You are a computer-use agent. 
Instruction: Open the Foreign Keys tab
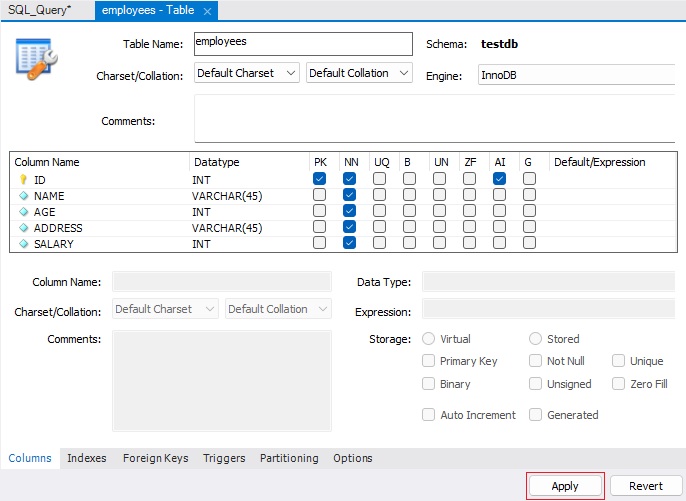click(155, 458)
